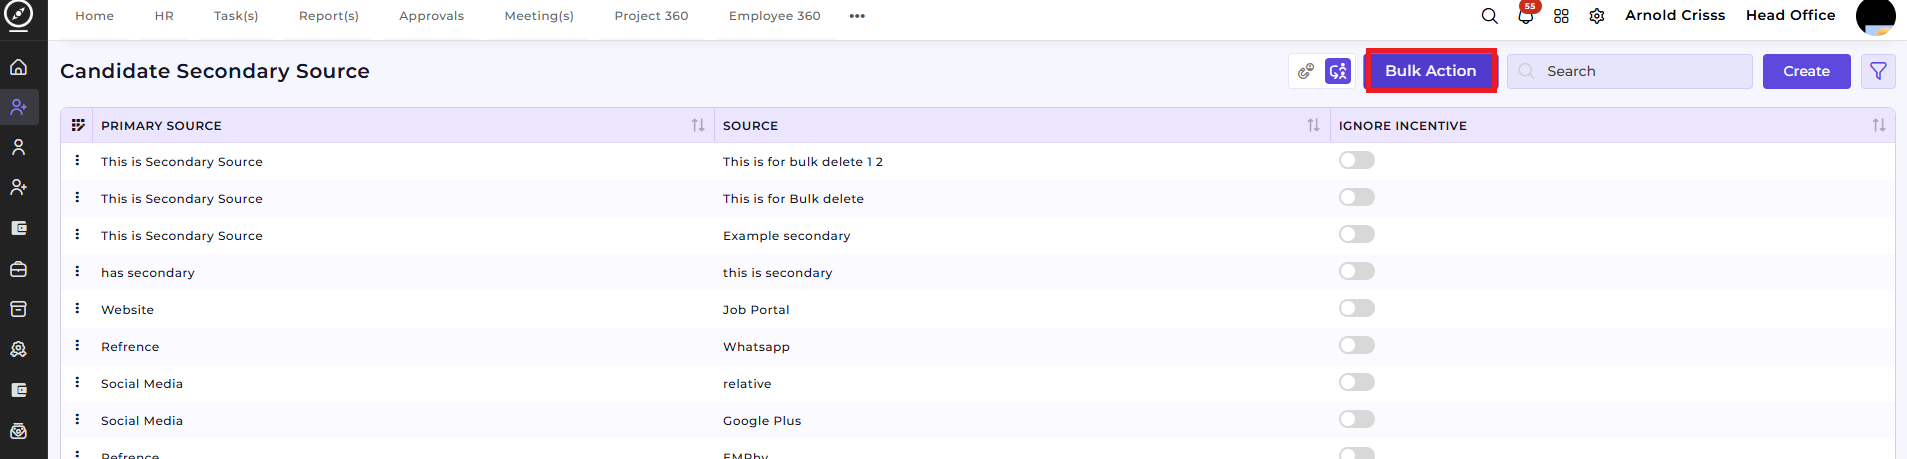The width and height of the screenshot is (1907, 459).
Task: Open the Approvals menu
Action: (x=431, y=16)
